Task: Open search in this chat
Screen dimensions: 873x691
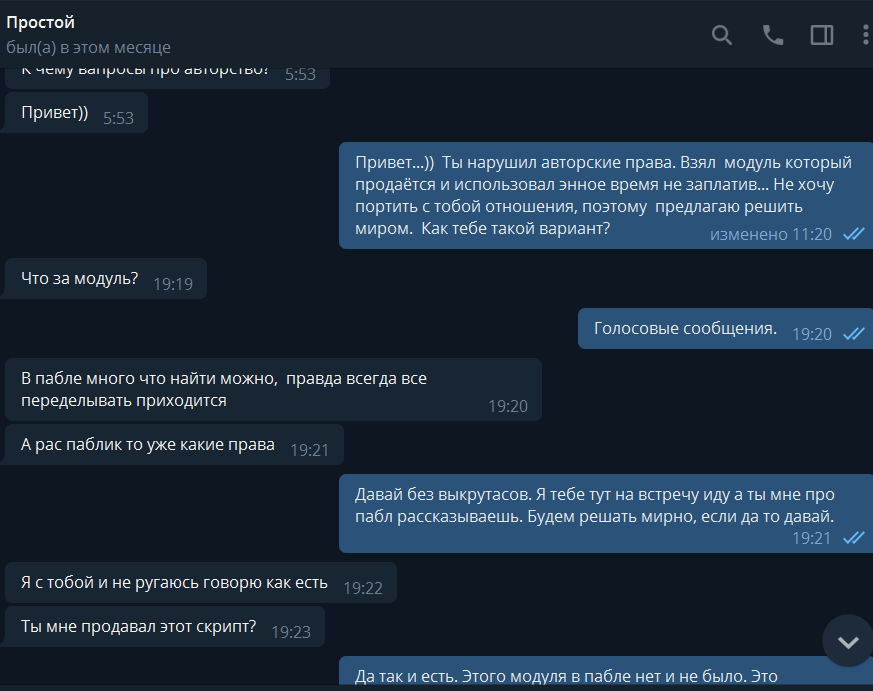Action: pos(722,35)
